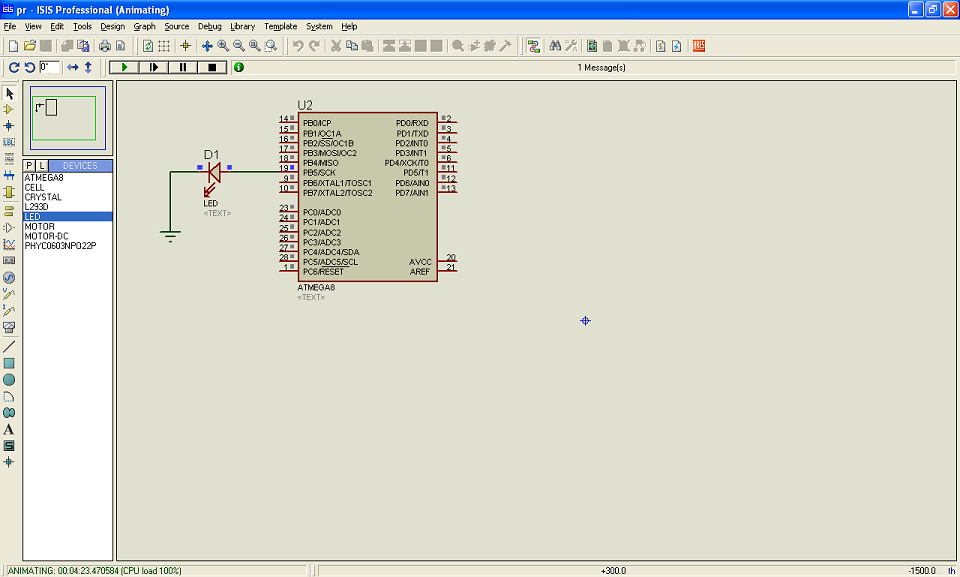Image resolution: width=960 pixels, height=577 pixels.
Task: Open the Library menu
Action: (x=242, y=26)
